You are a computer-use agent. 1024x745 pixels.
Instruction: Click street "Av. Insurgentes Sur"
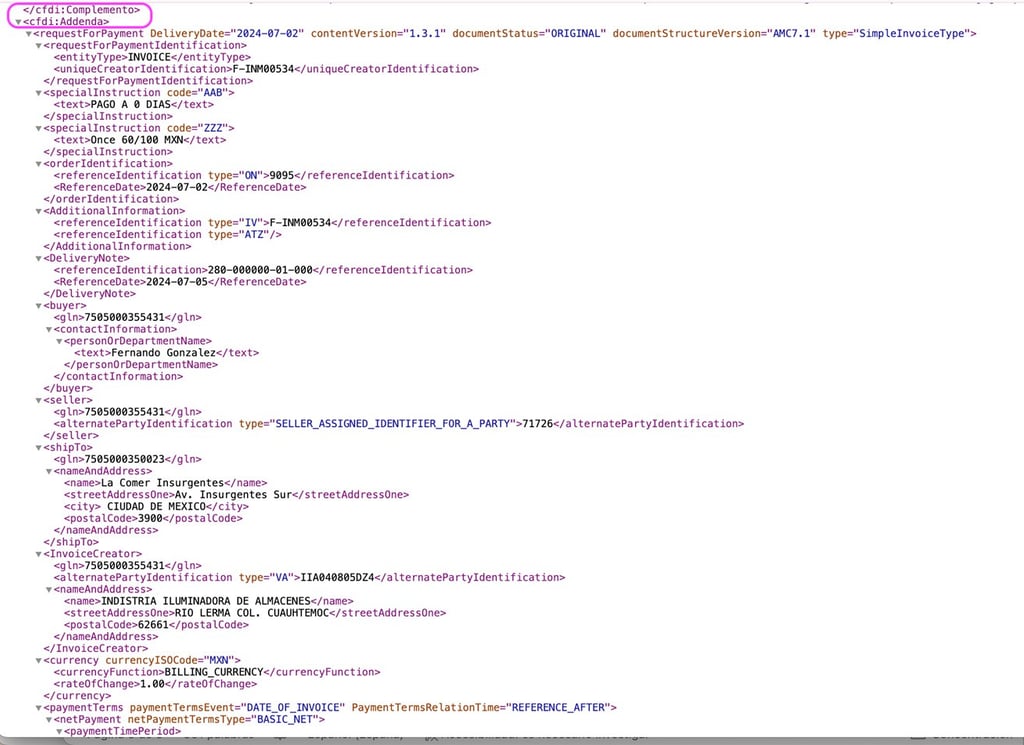pyautogui.click(x=233, y=495)
